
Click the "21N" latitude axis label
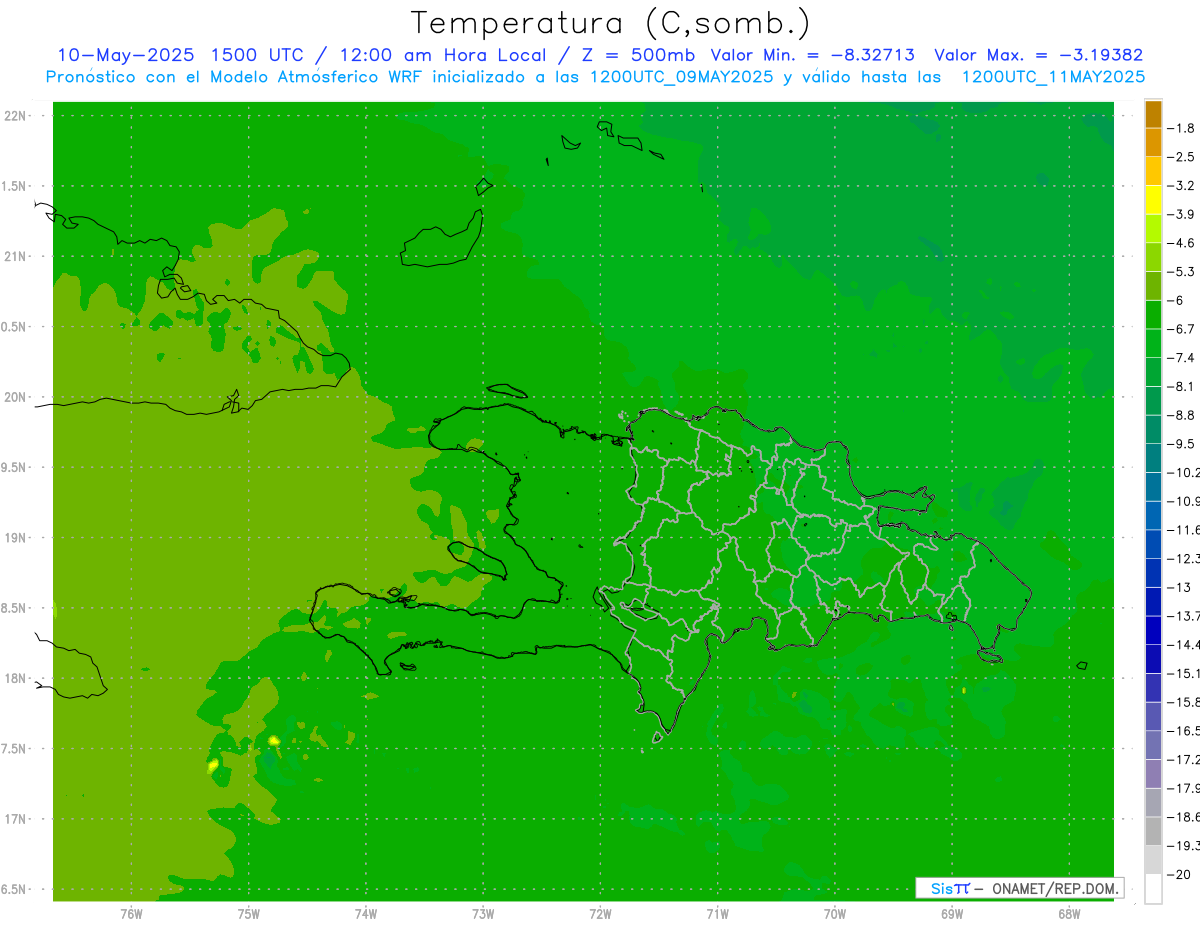[x=16, y=256]
